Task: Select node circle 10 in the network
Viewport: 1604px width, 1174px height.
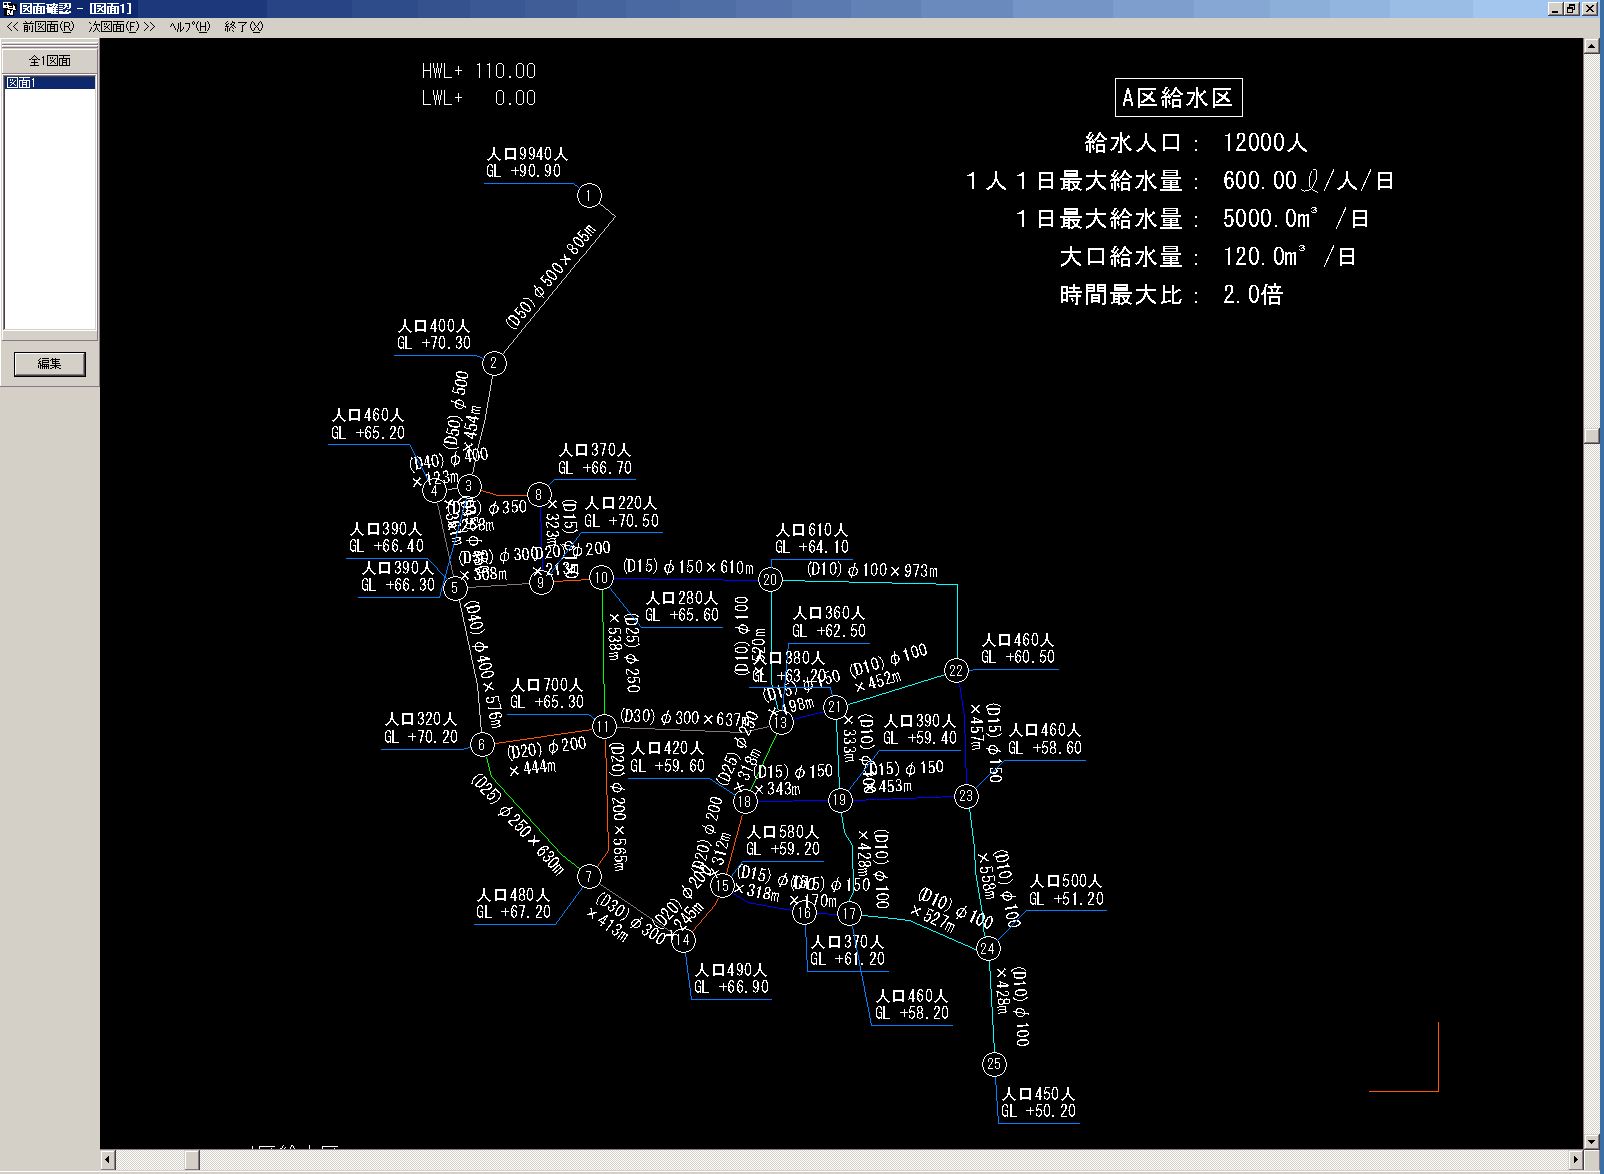Action: point(601,578)
